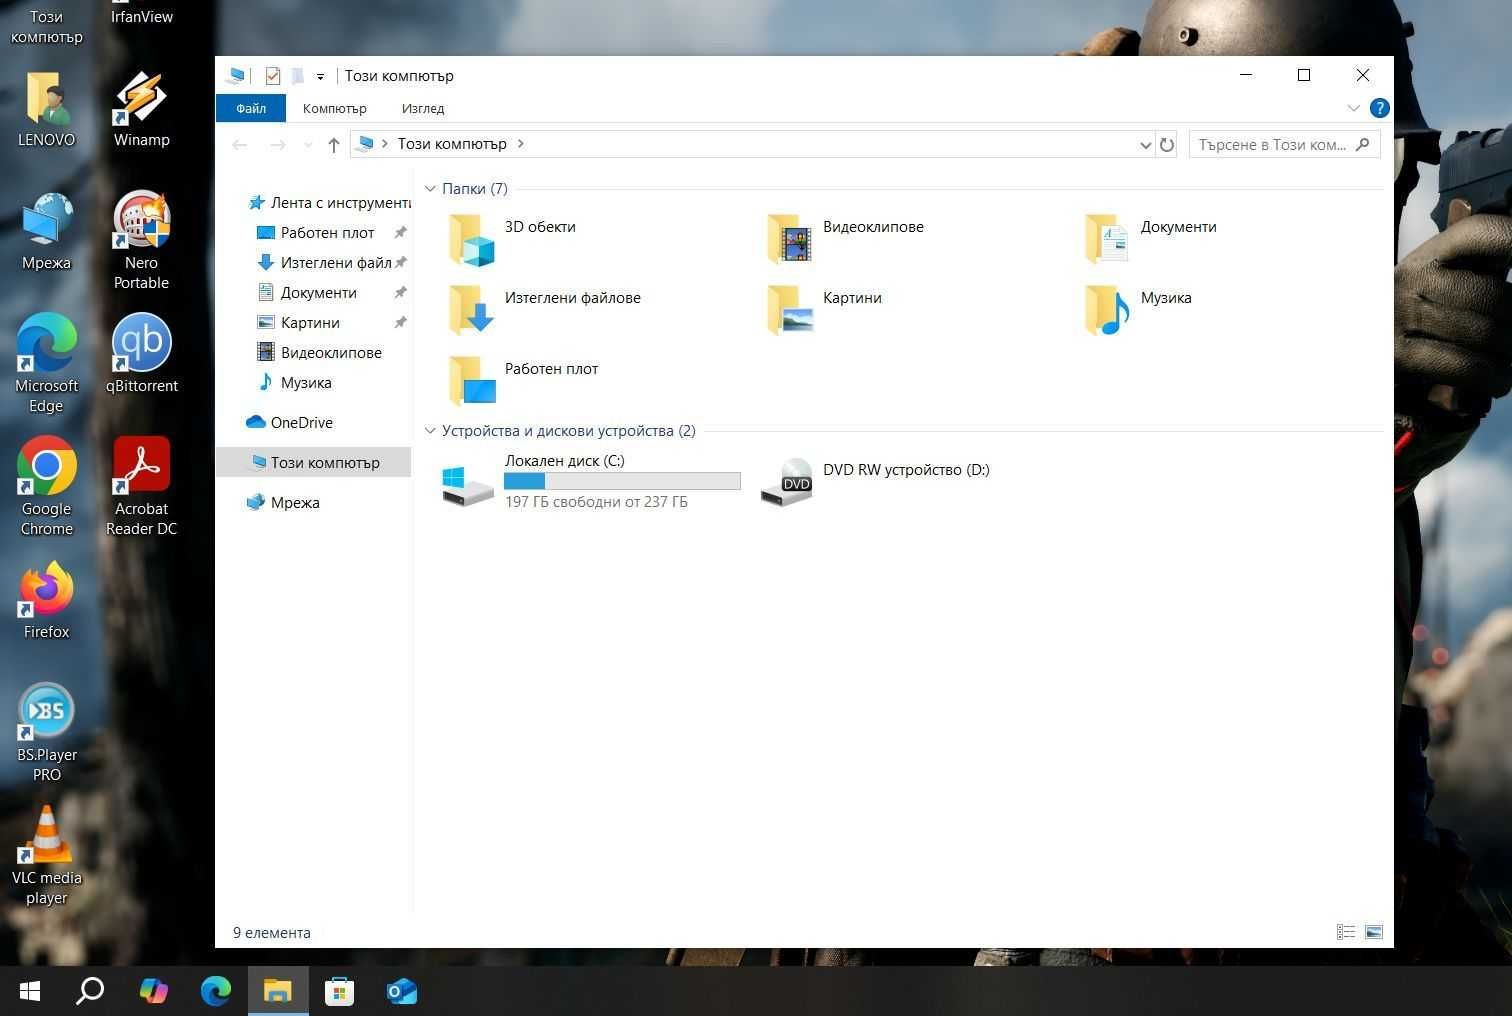This screenshot has height=1016, width=1512.
Task: Go up one folder level
Action: pyautogui.click(x=334, y=145)
